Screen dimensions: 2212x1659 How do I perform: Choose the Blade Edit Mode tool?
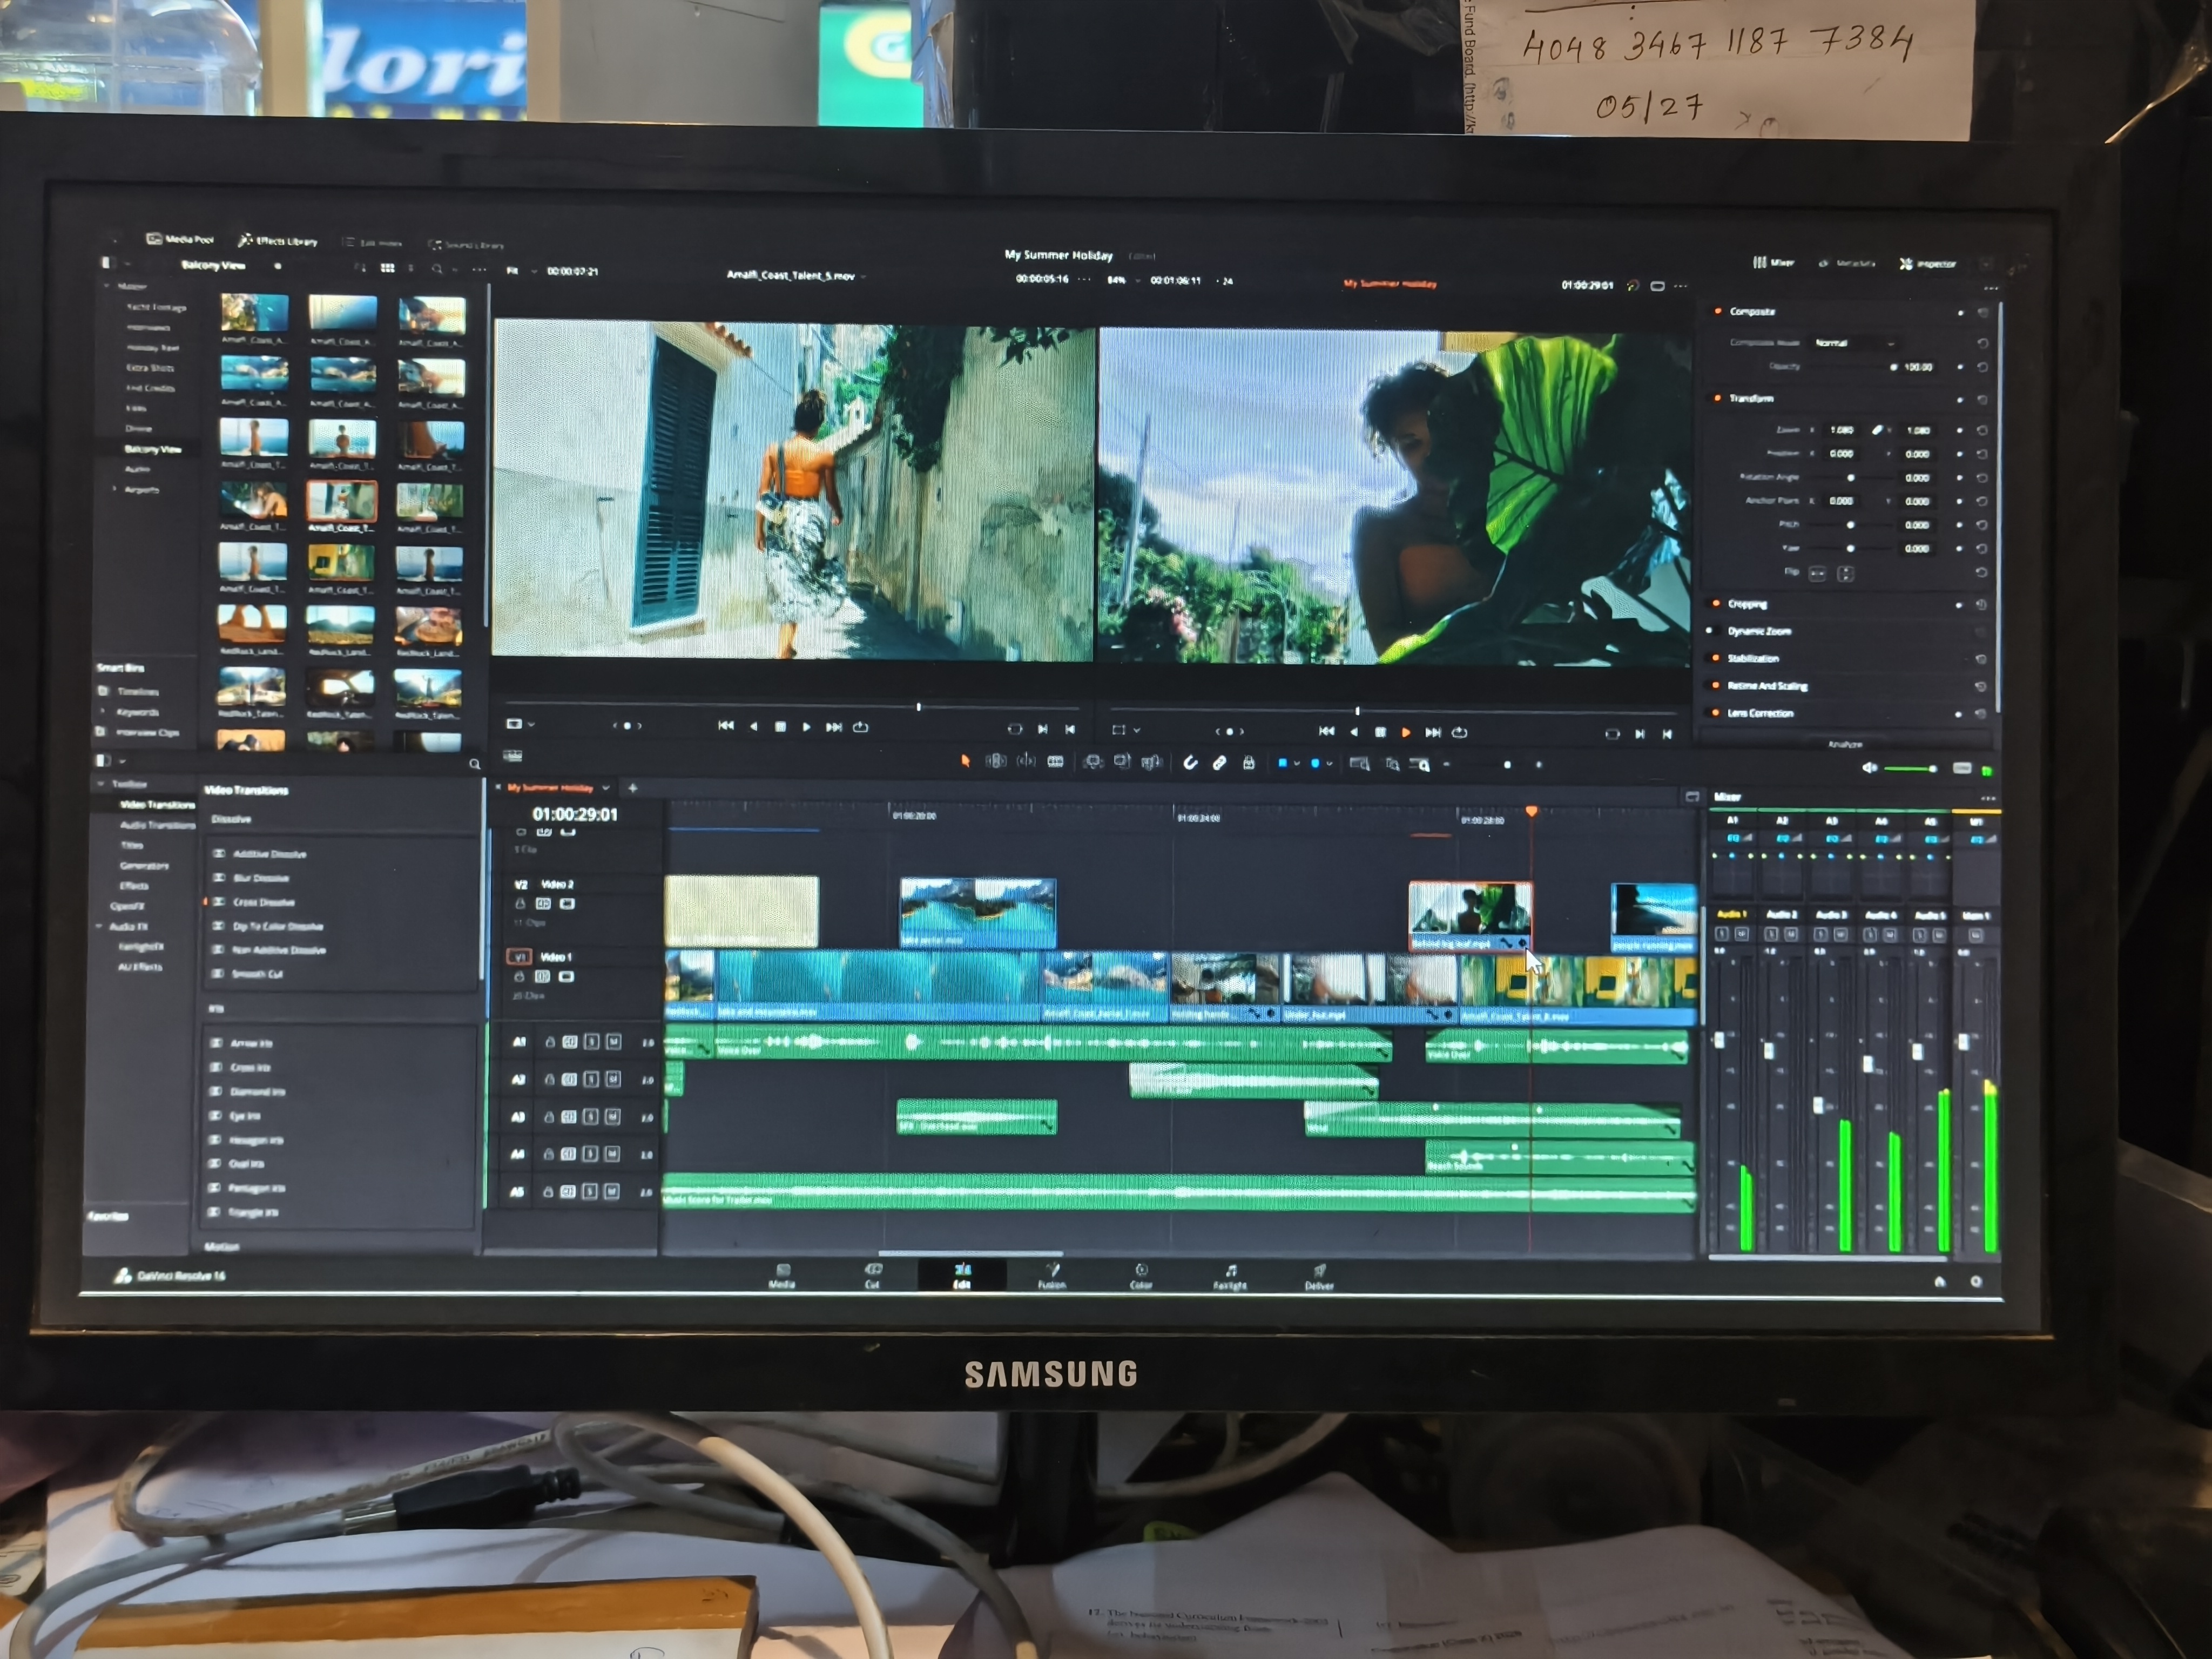pos(1055,762)
